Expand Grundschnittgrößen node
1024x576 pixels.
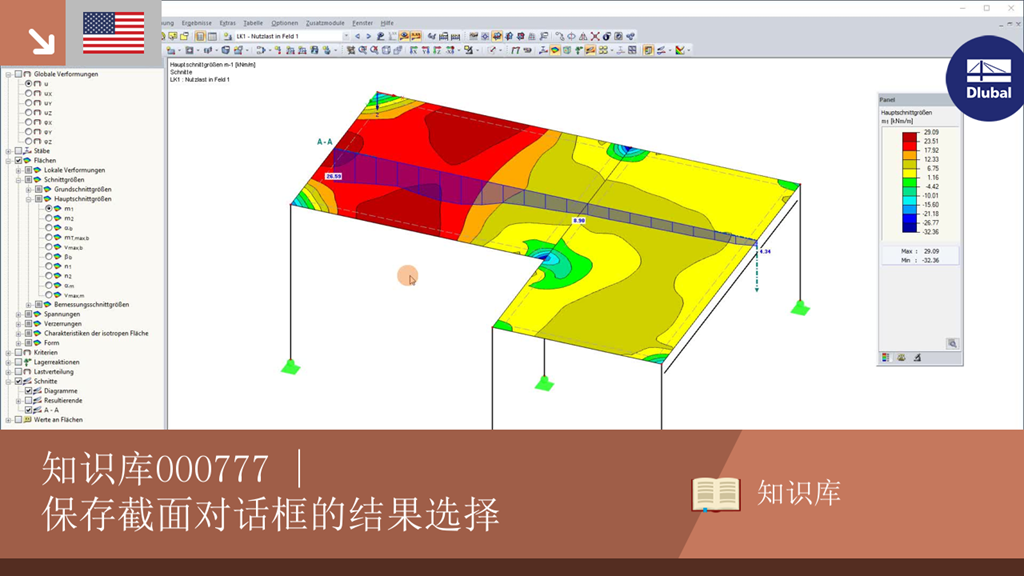[29, 189]
